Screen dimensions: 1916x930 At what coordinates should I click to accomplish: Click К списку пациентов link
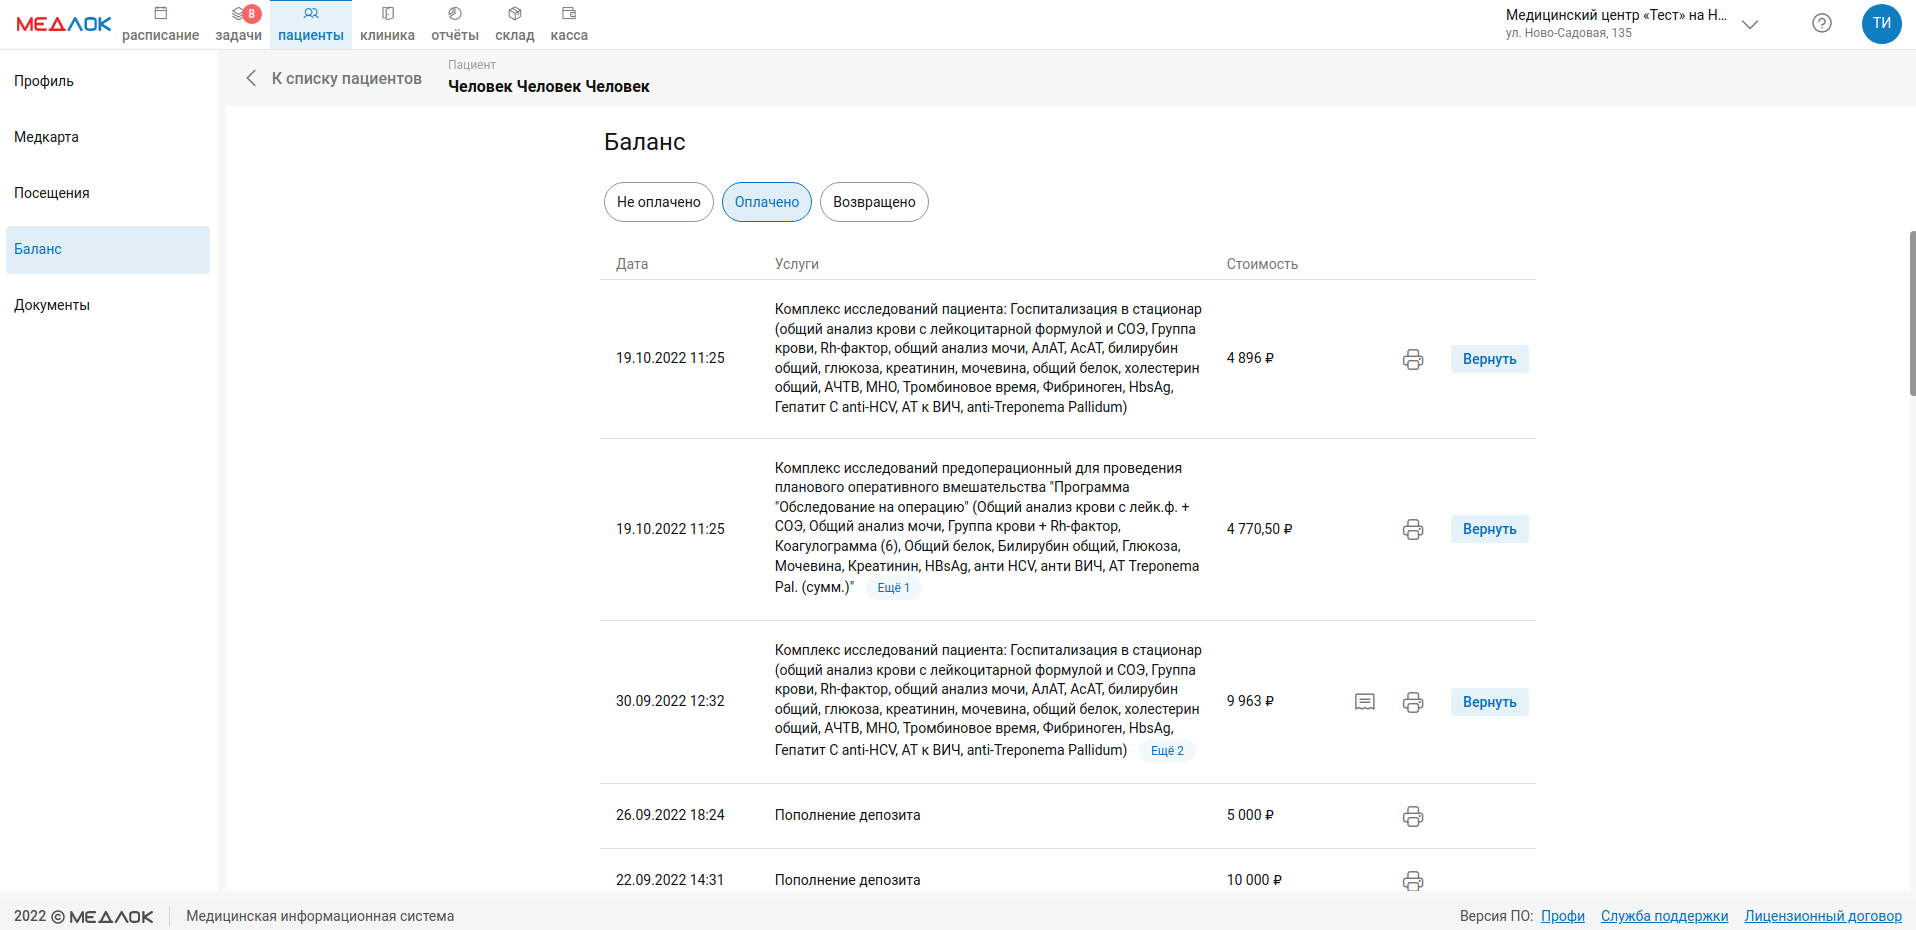coord(346,78)
